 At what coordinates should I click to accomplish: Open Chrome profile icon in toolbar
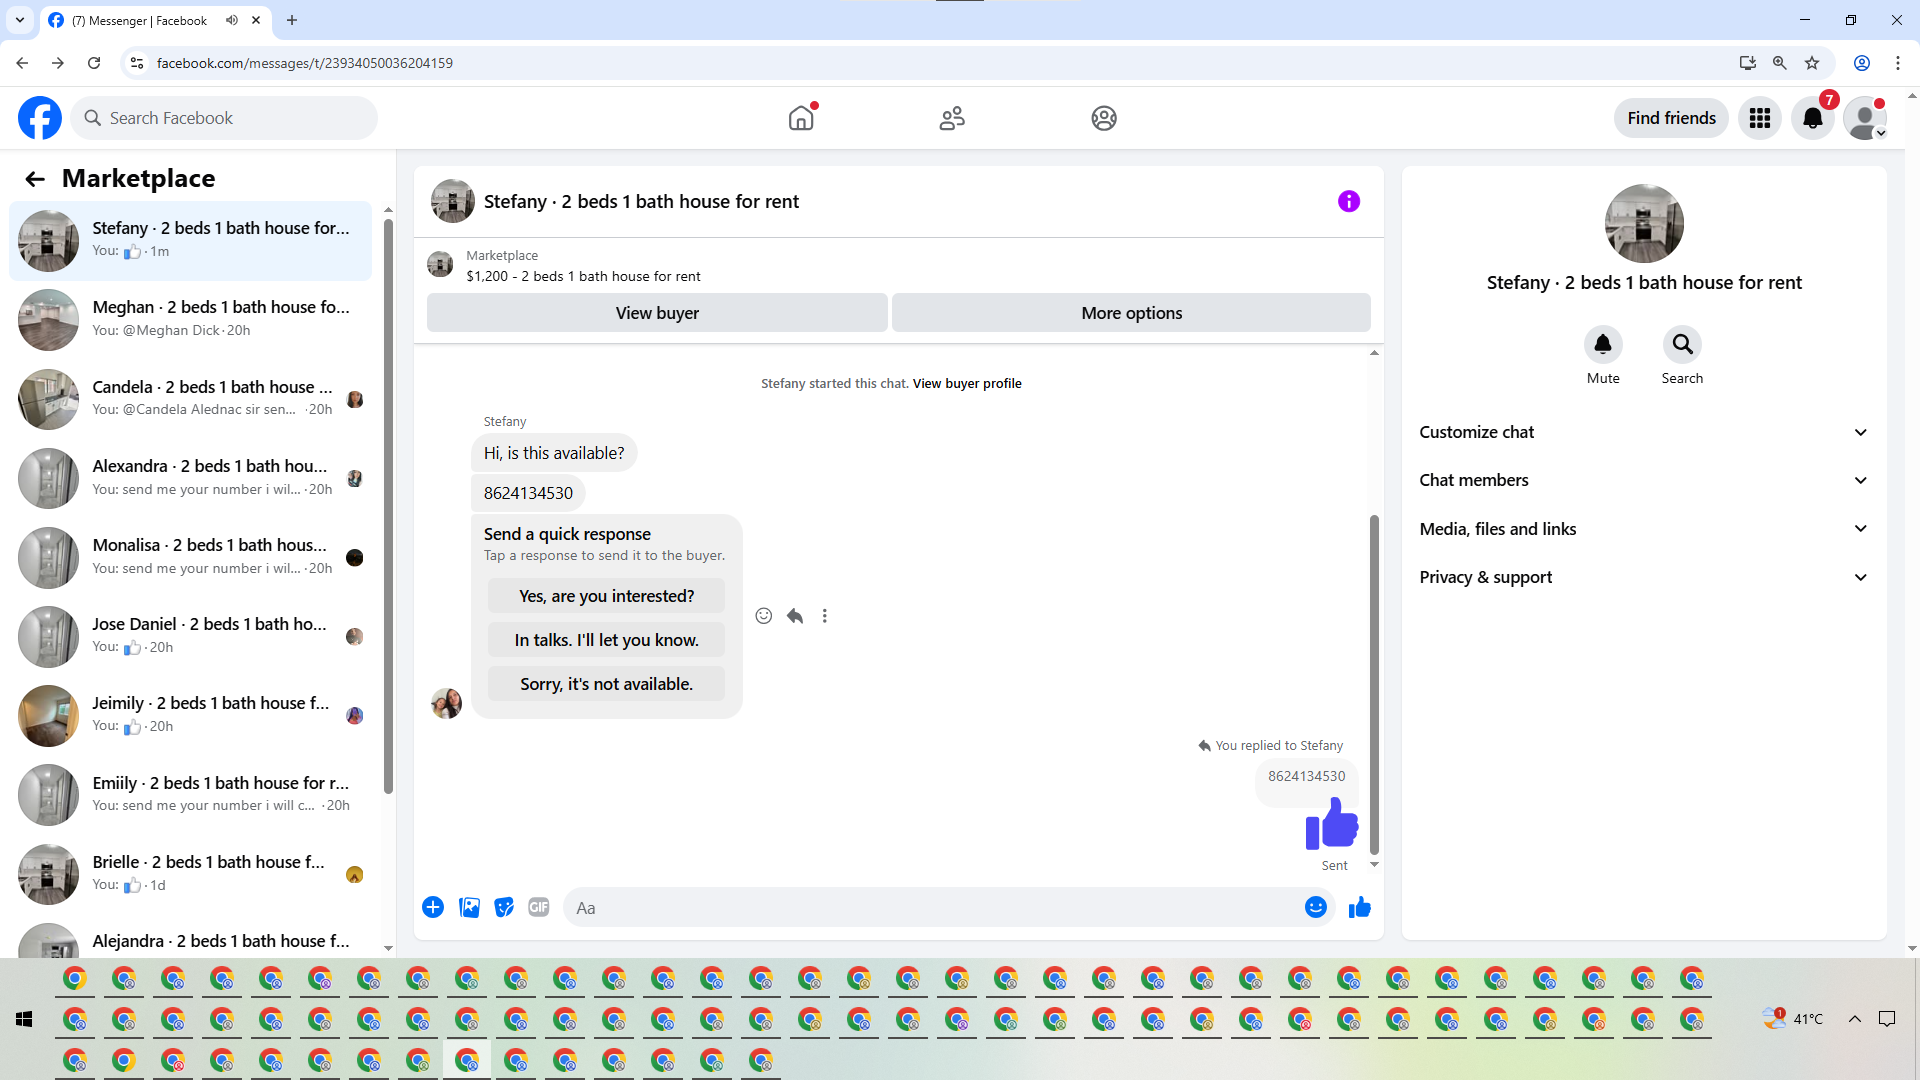coord(1862,63)
